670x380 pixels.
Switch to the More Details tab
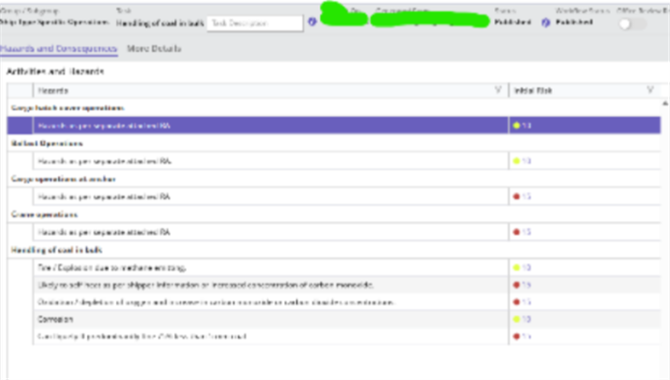pyautogui.click(x=154, y=49)
